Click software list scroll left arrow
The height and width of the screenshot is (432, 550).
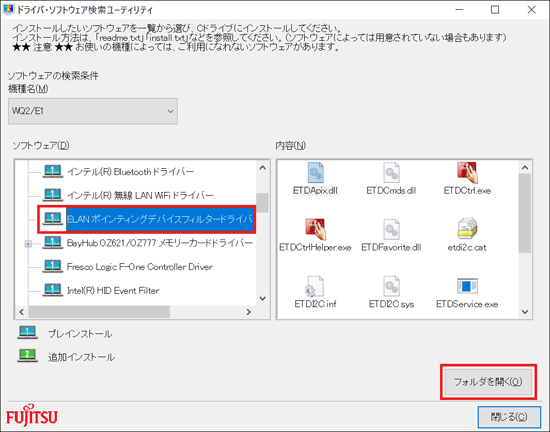[x=22, y=312]
